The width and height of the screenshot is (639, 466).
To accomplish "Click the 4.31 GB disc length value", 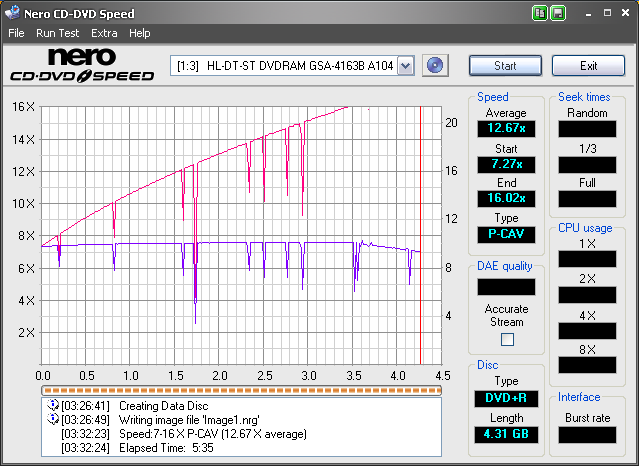I will 506,435.
